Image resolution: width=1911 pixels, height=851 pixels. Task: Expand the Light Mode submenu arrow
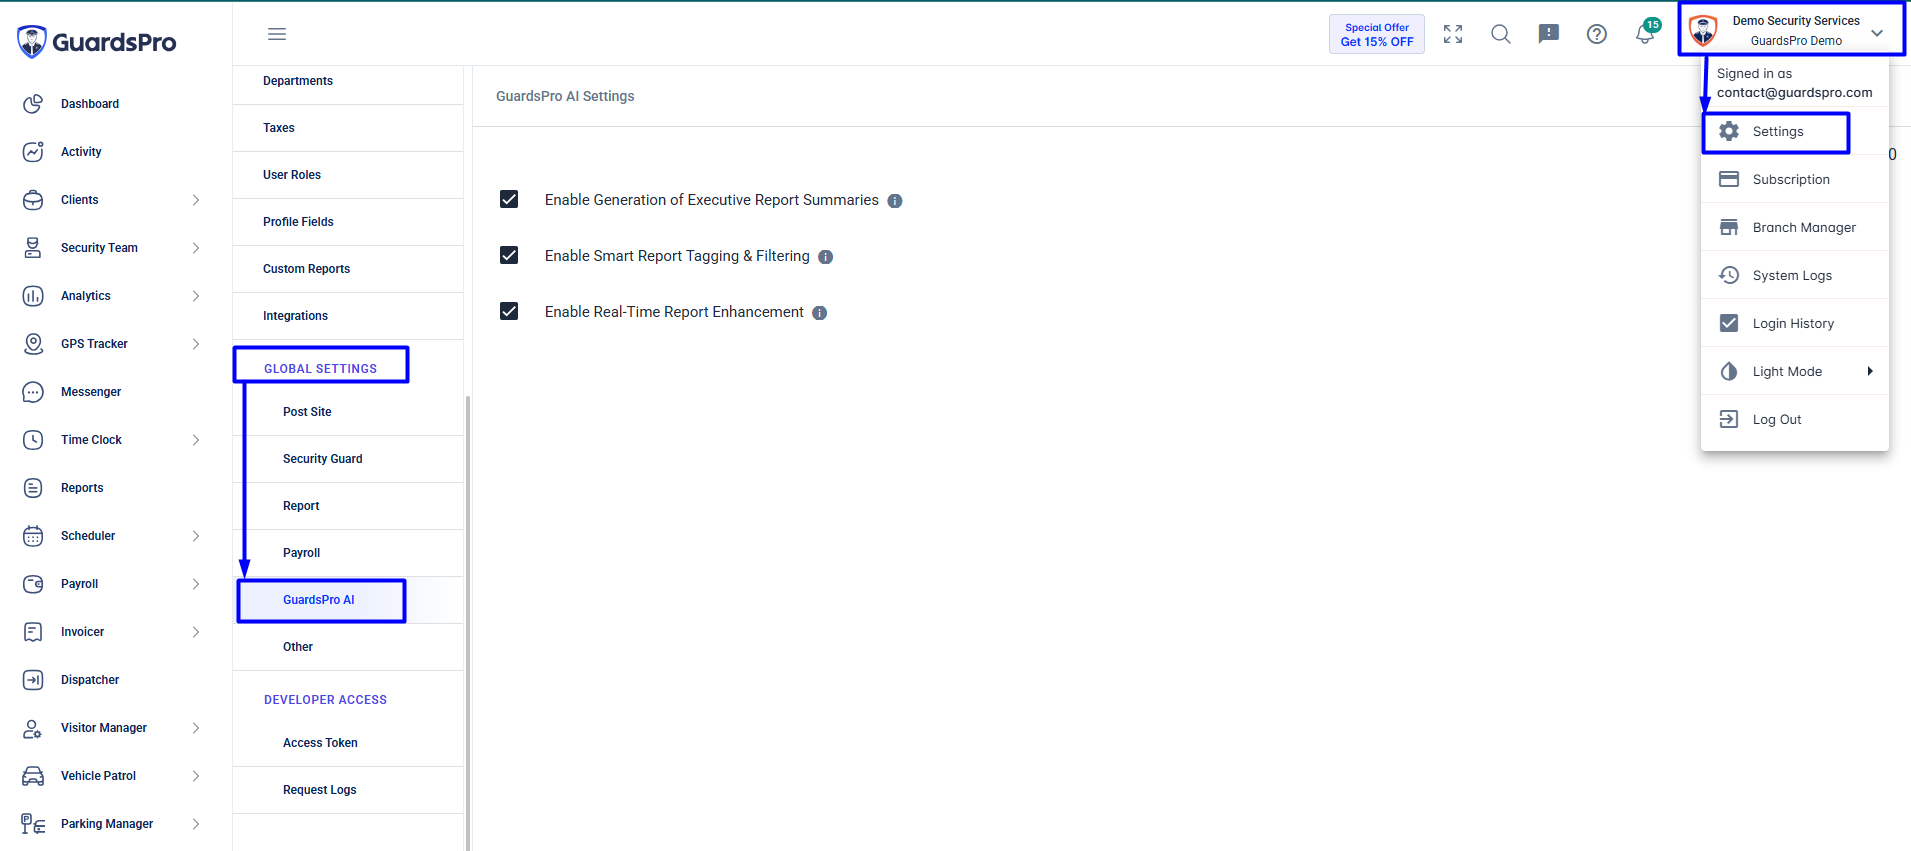tap(1870, 371)
